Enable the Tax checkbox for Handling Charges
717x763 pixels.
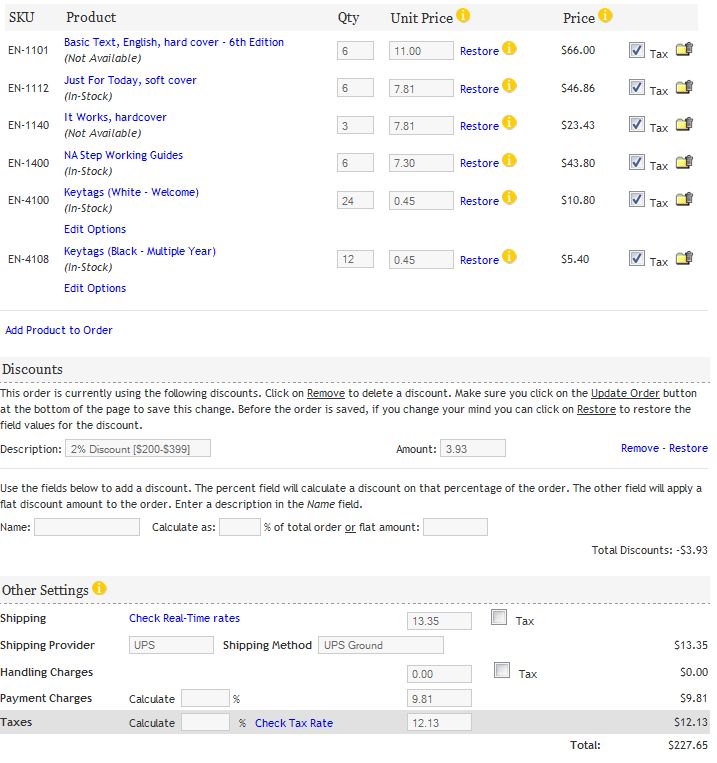(502, 671)
